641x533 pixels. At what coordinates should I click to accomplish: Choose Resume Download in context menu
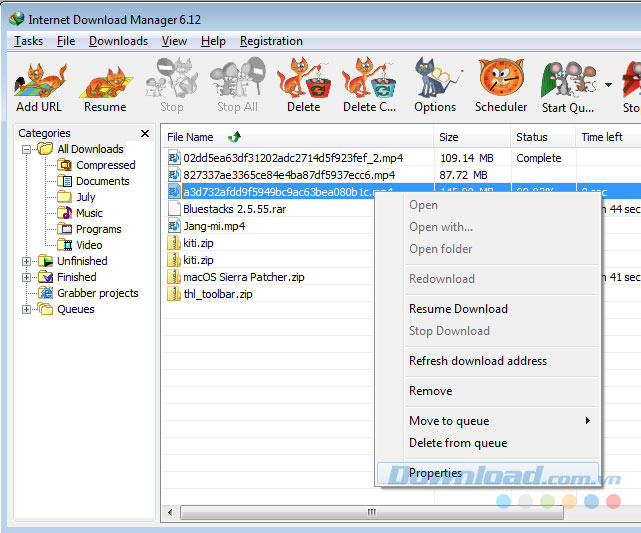[x=488, y=309]
